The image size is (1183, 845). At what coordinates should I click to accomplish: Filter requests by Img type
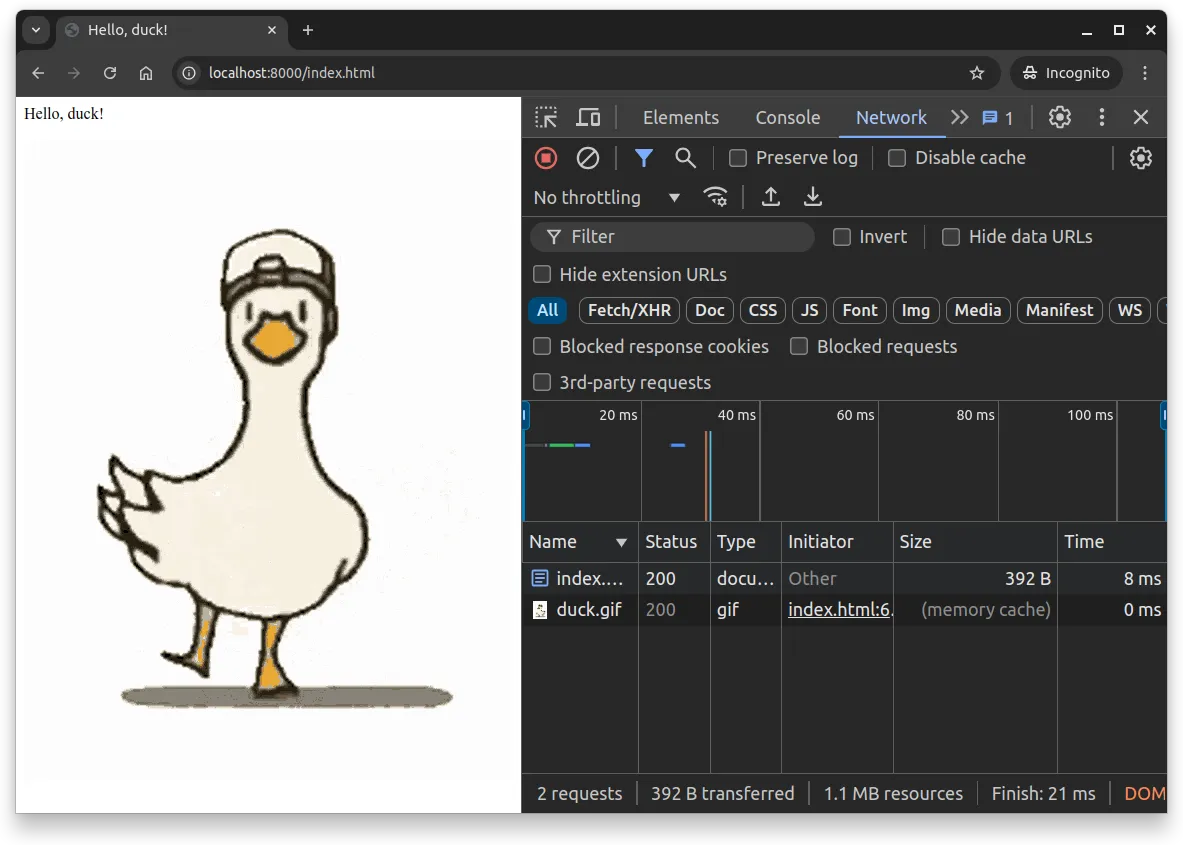click(x=916, y=310)
